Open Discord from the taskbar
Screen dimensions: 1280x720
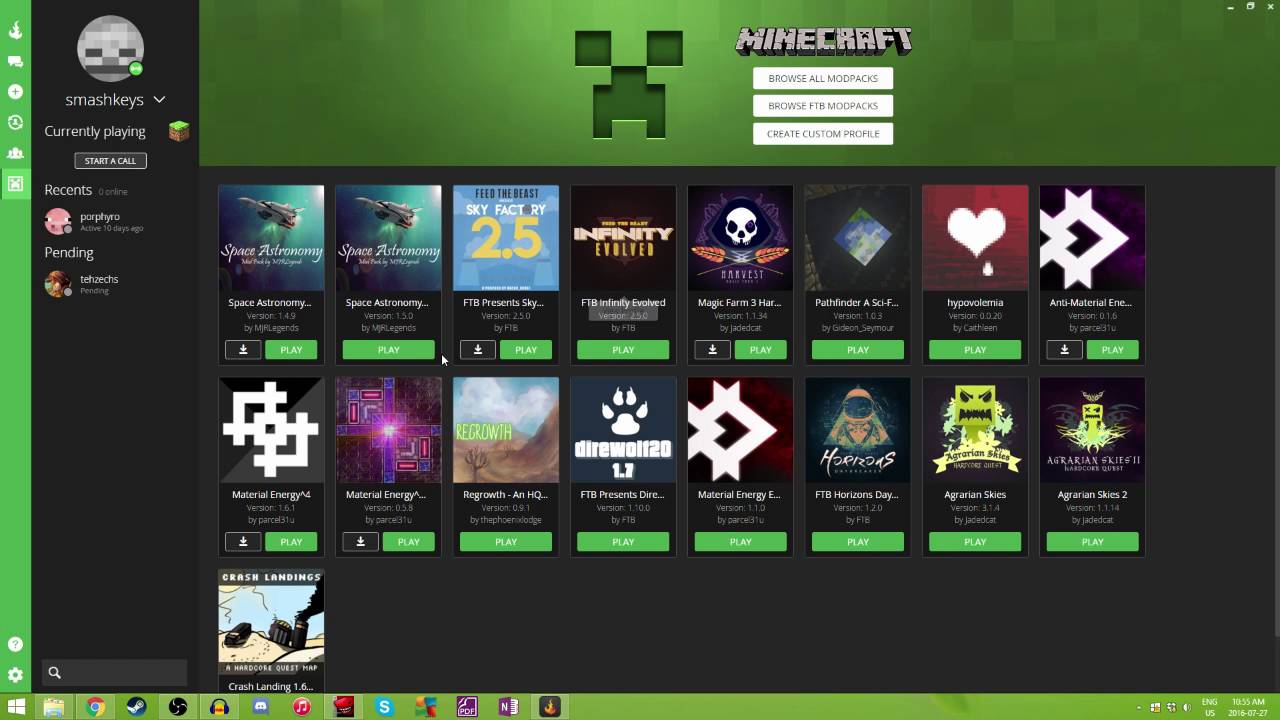coord(261,707)
